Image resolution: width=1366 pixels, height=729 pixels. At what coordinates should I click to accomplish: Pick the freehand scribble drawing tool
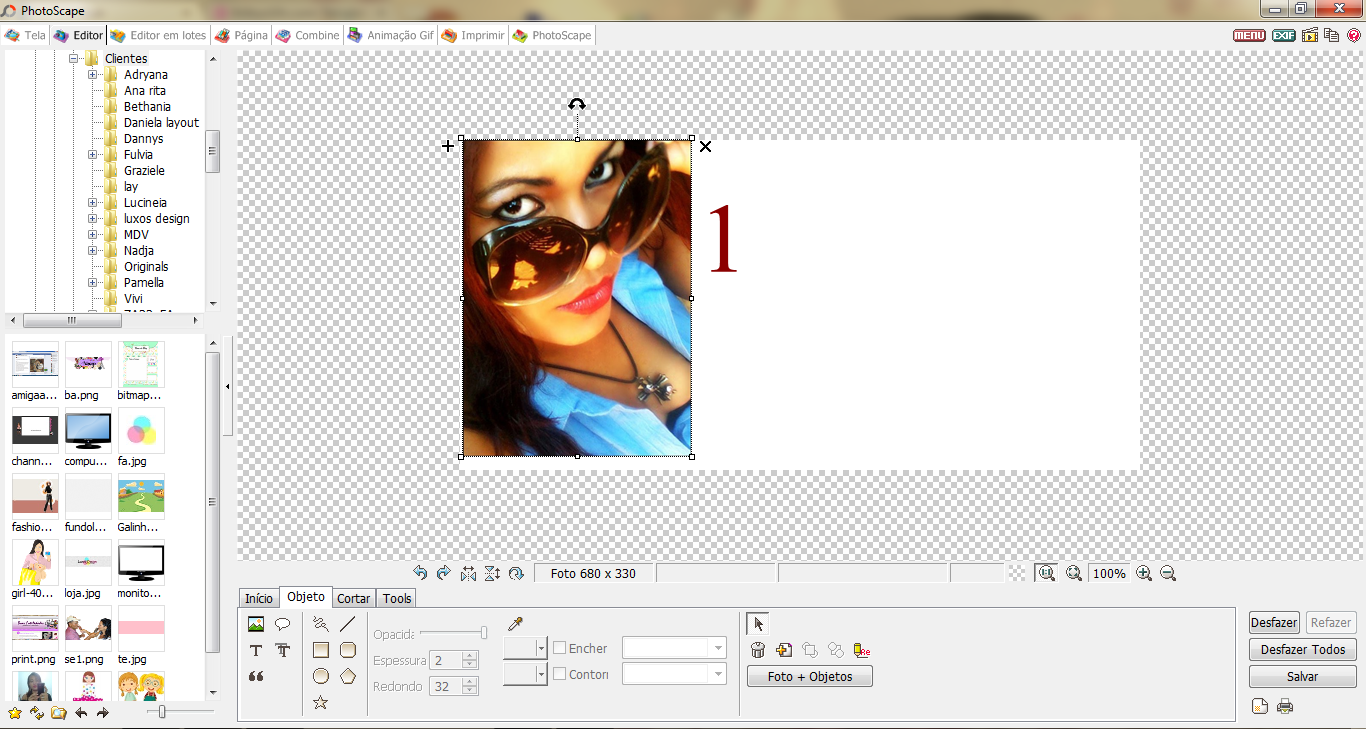pyautogui.click(x=320, y=624)
